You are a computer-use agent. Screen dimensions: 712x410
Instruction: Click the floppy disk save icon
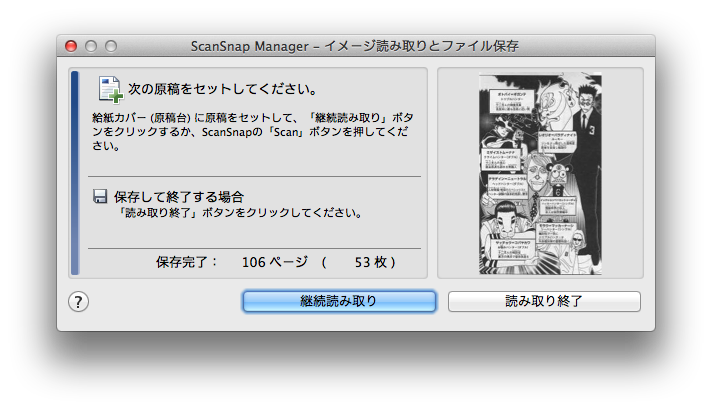pyautogui.click(x=100, y=196)
